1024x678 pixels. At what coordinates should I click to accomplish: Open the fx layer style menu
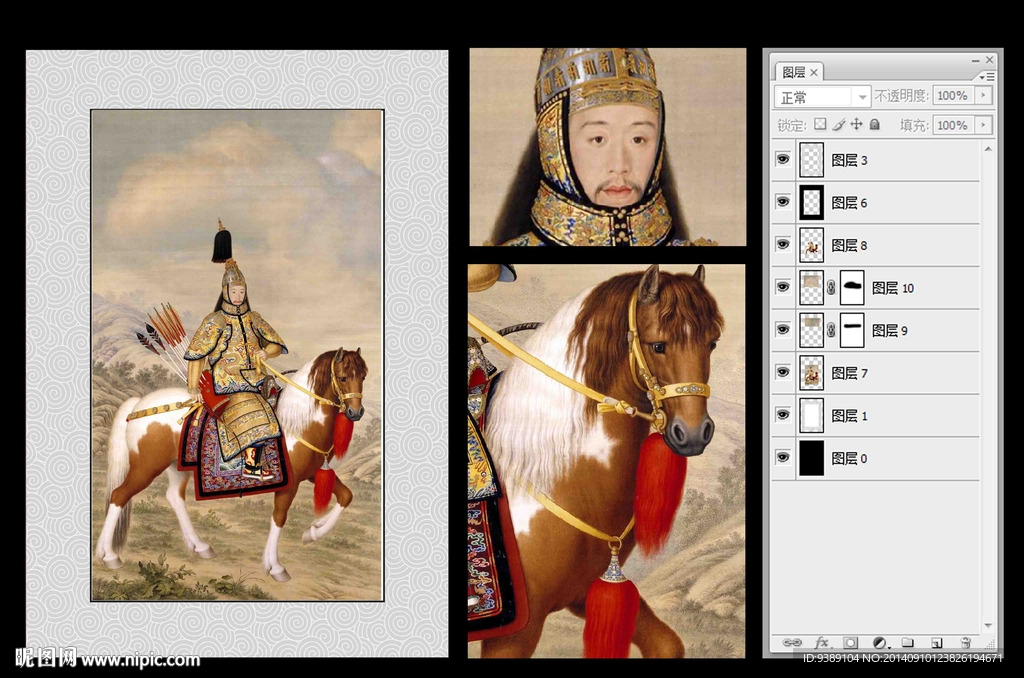click(822, 643)
